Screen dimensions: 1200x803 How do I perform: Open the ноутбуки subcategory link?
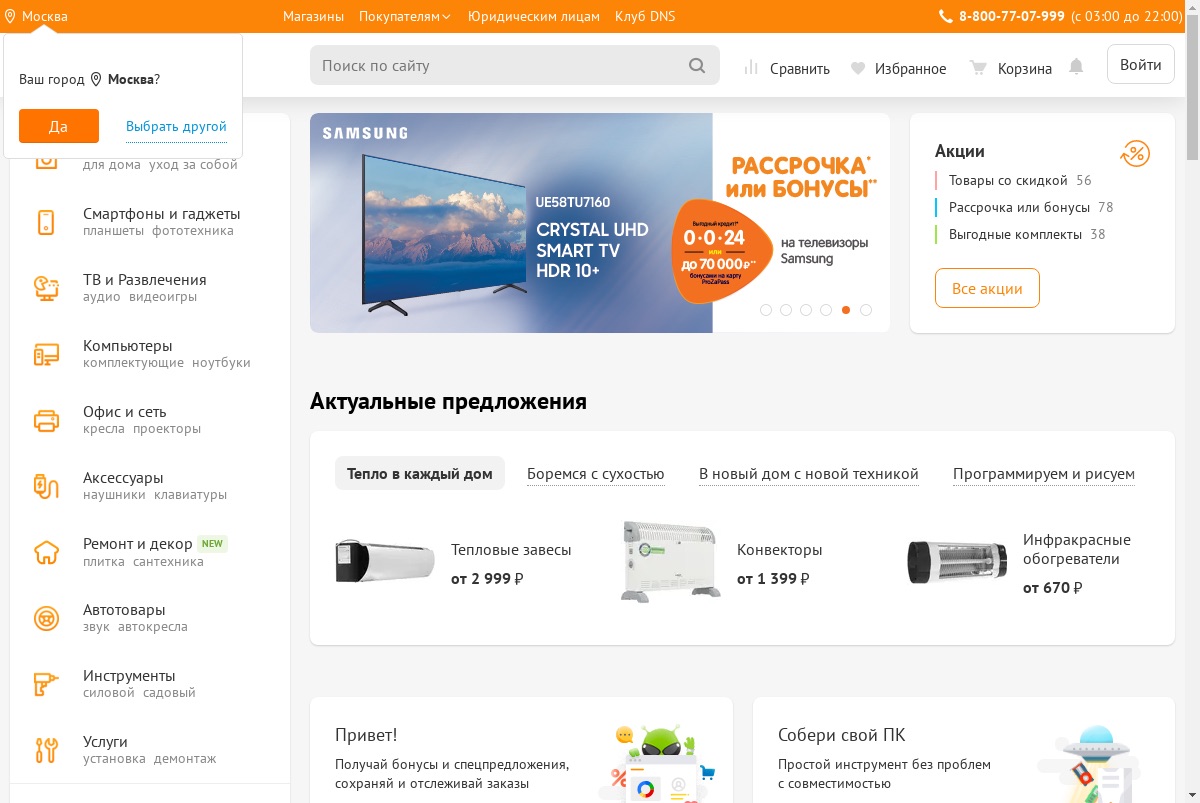pos(221,363)
